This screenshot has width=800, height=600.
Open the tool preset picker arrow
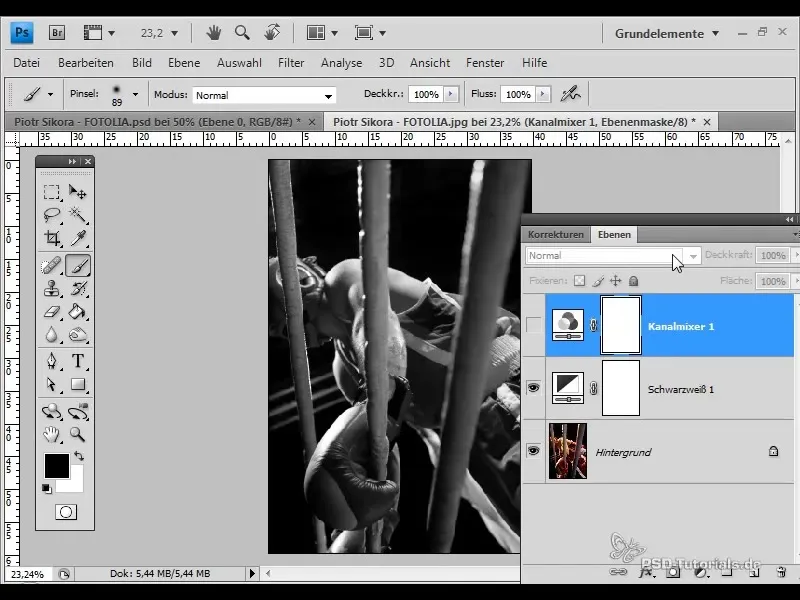tap(50, 94)
